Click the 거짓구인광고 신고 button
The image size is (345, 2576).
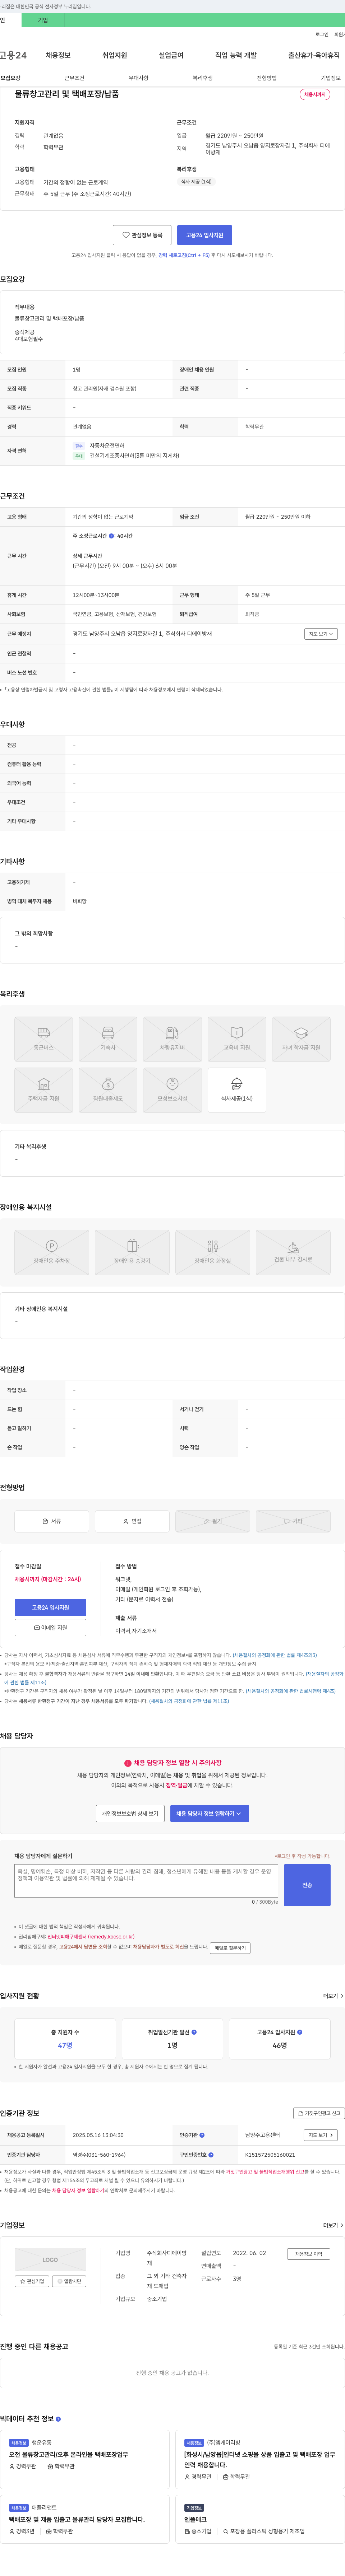pos(319,2113)
